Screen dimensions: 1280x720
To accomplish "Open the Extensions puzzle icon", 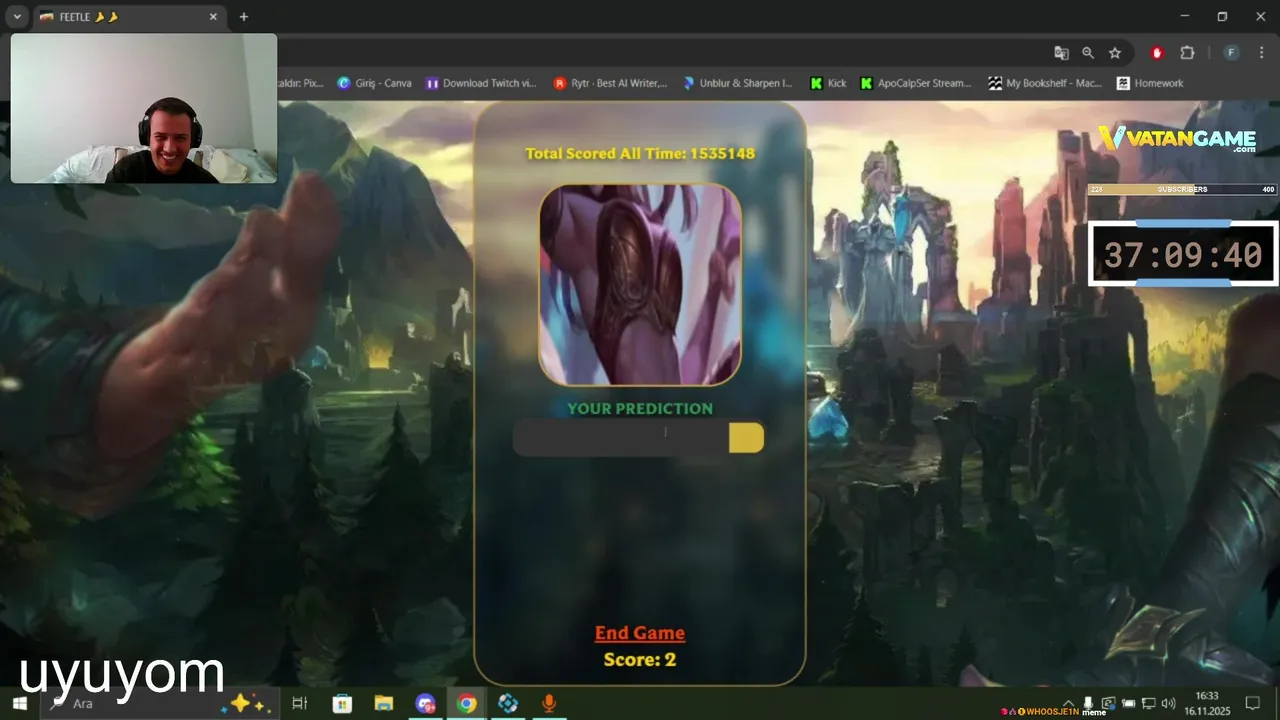I will click(x=1187, y=53).
